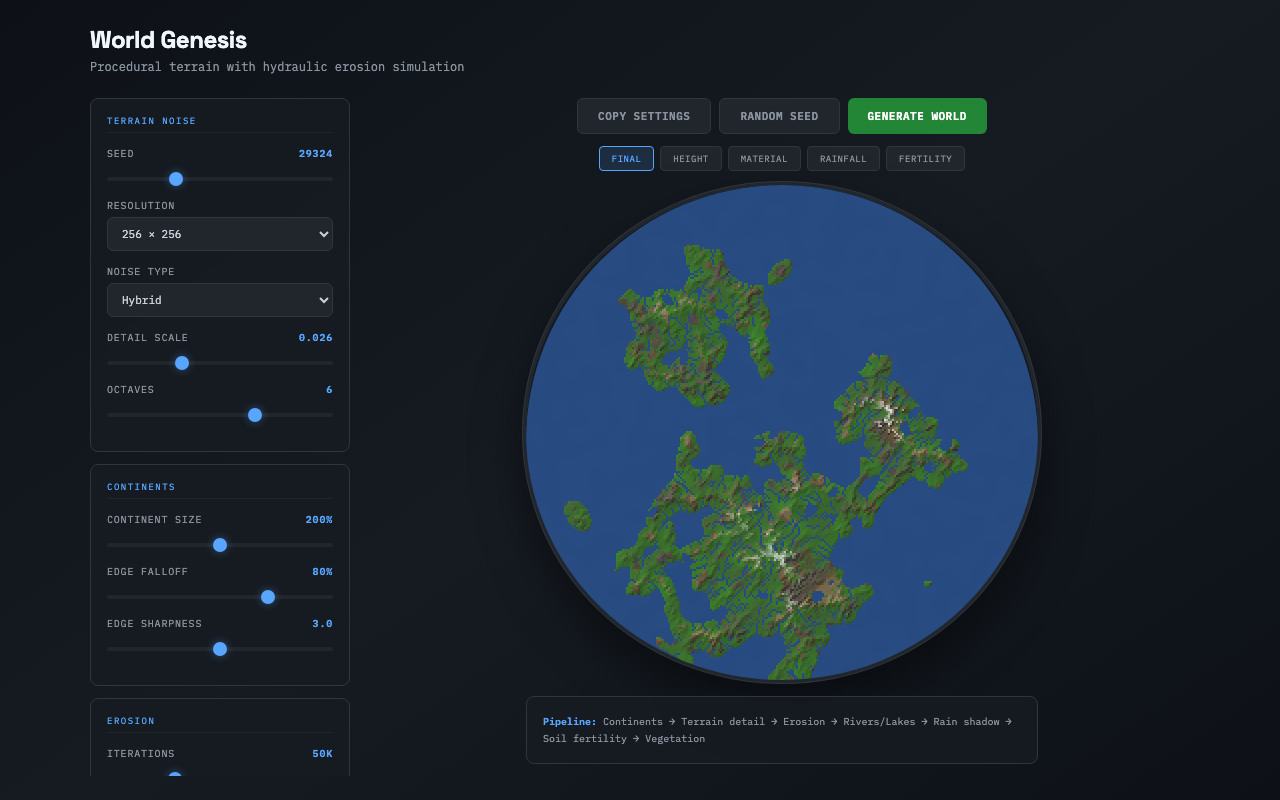The height and width of the screenshot is (800, 1280).
Task: Open the Fertility view tab
Action: tap(924, 159)
